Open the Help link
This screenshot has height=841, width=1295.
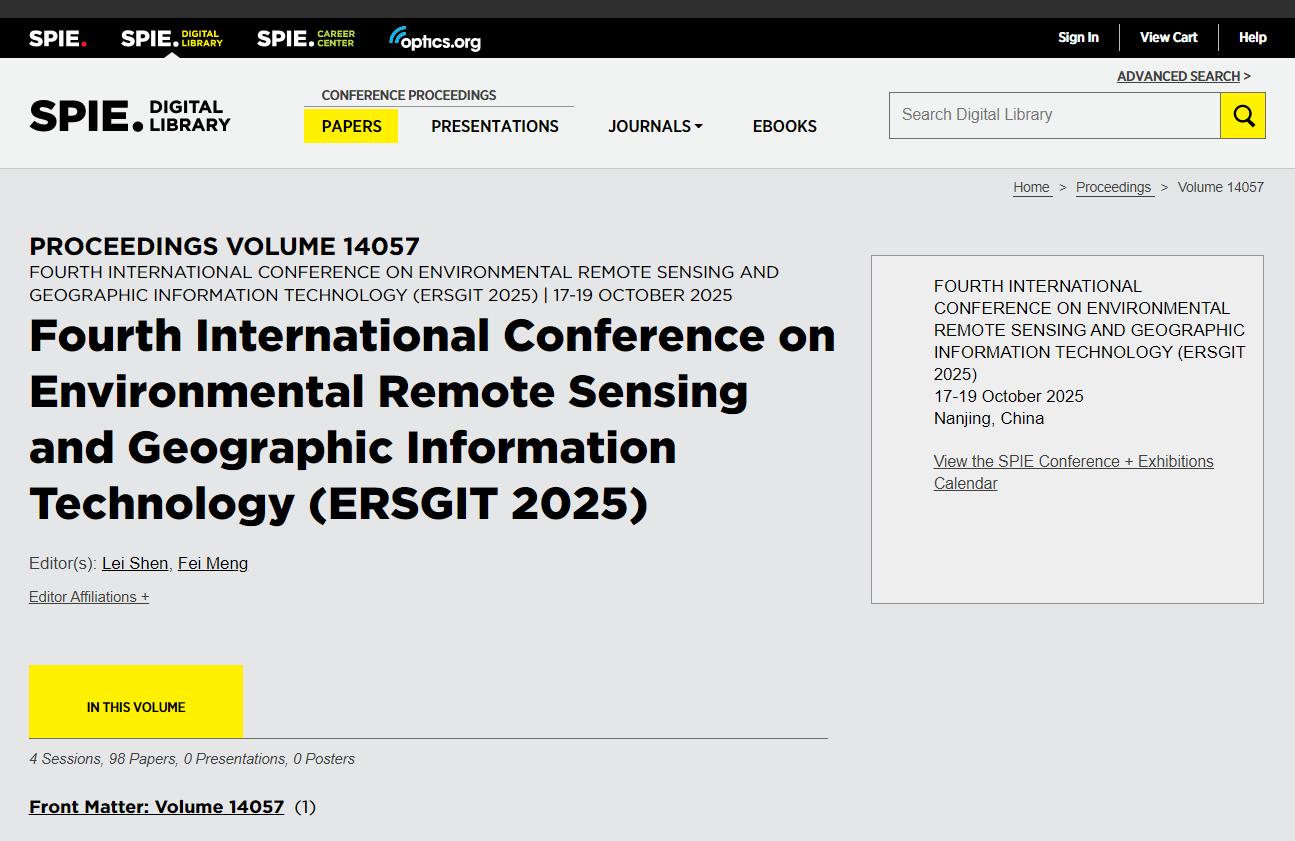point(1252,38)
